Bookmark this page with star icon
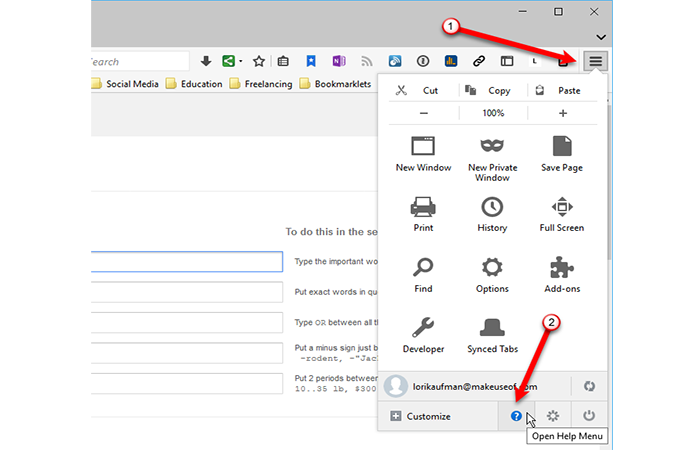Screen dimensions: 700x450 [259, 61]
